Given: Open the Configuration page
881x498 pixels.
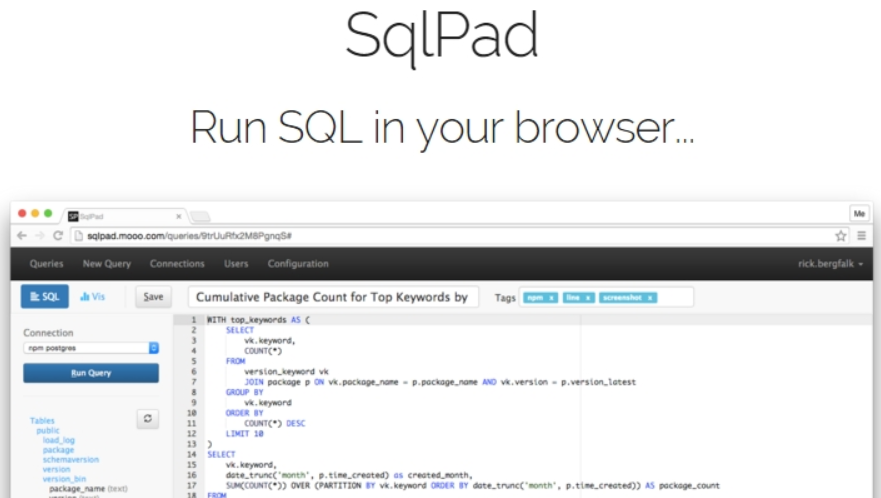Looking at the screenshot, I should point(298,264).
